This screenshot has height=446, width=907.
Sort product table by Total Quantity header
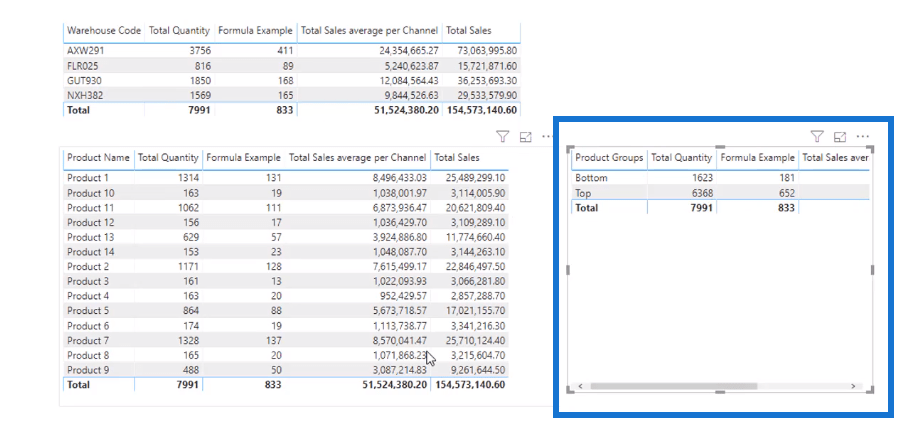pos(168,157)
